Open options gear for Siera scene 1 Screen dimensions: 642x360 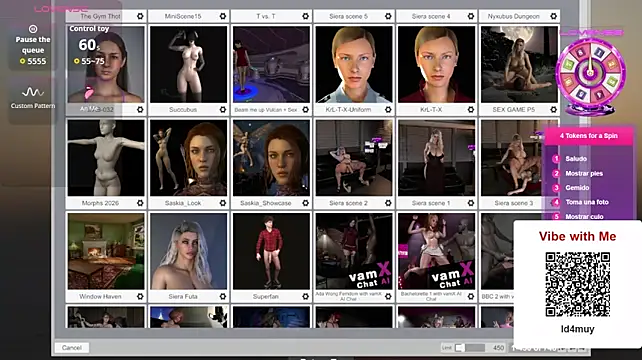click(x=471, y=203)
